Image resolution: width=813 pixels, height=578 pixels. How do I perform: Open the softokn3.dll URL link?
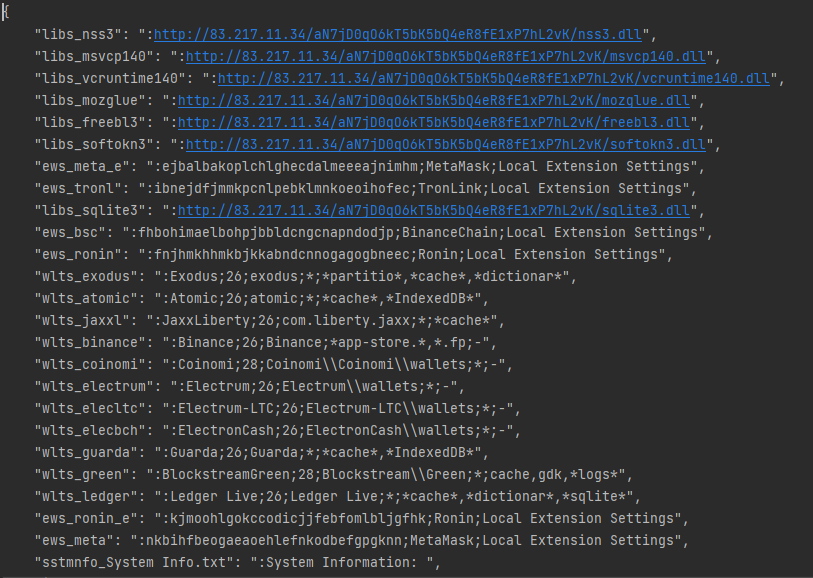(x=446, y=145)
